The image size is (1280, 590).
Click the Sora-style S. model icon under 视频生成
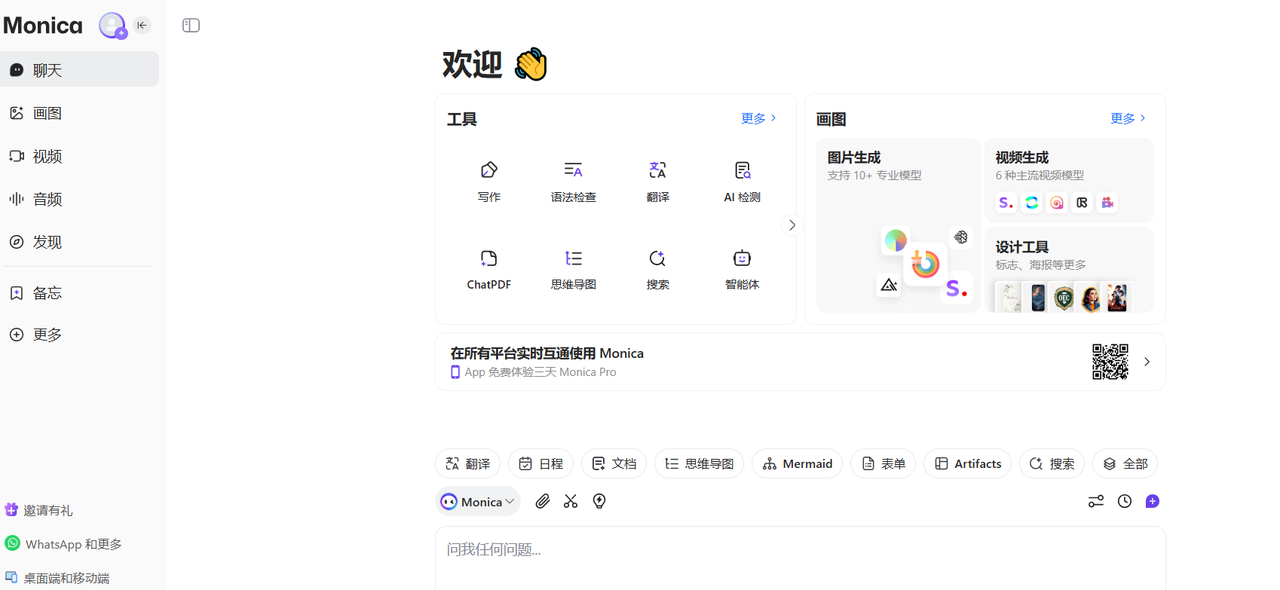click(x=1006, y=202)
